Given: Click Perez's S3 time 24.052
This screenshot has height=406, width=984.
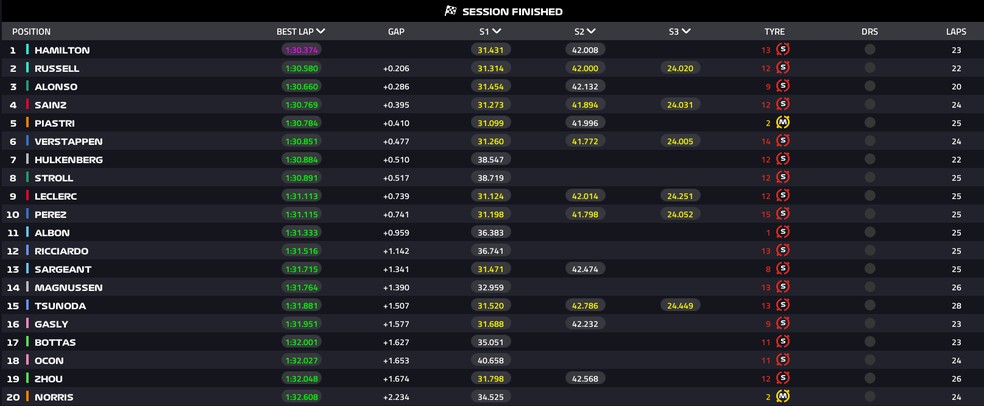Looking at the screenshot, I should (680, 214).
